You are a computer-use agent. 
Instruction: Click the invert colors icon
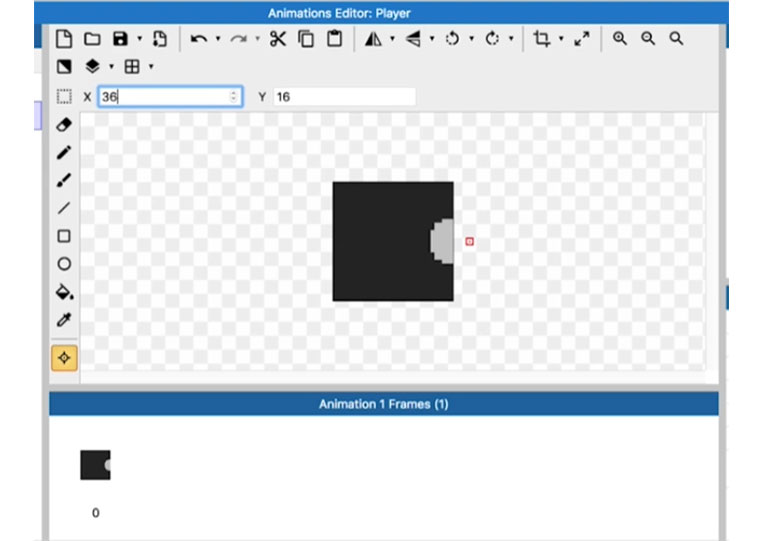[64, 67]
